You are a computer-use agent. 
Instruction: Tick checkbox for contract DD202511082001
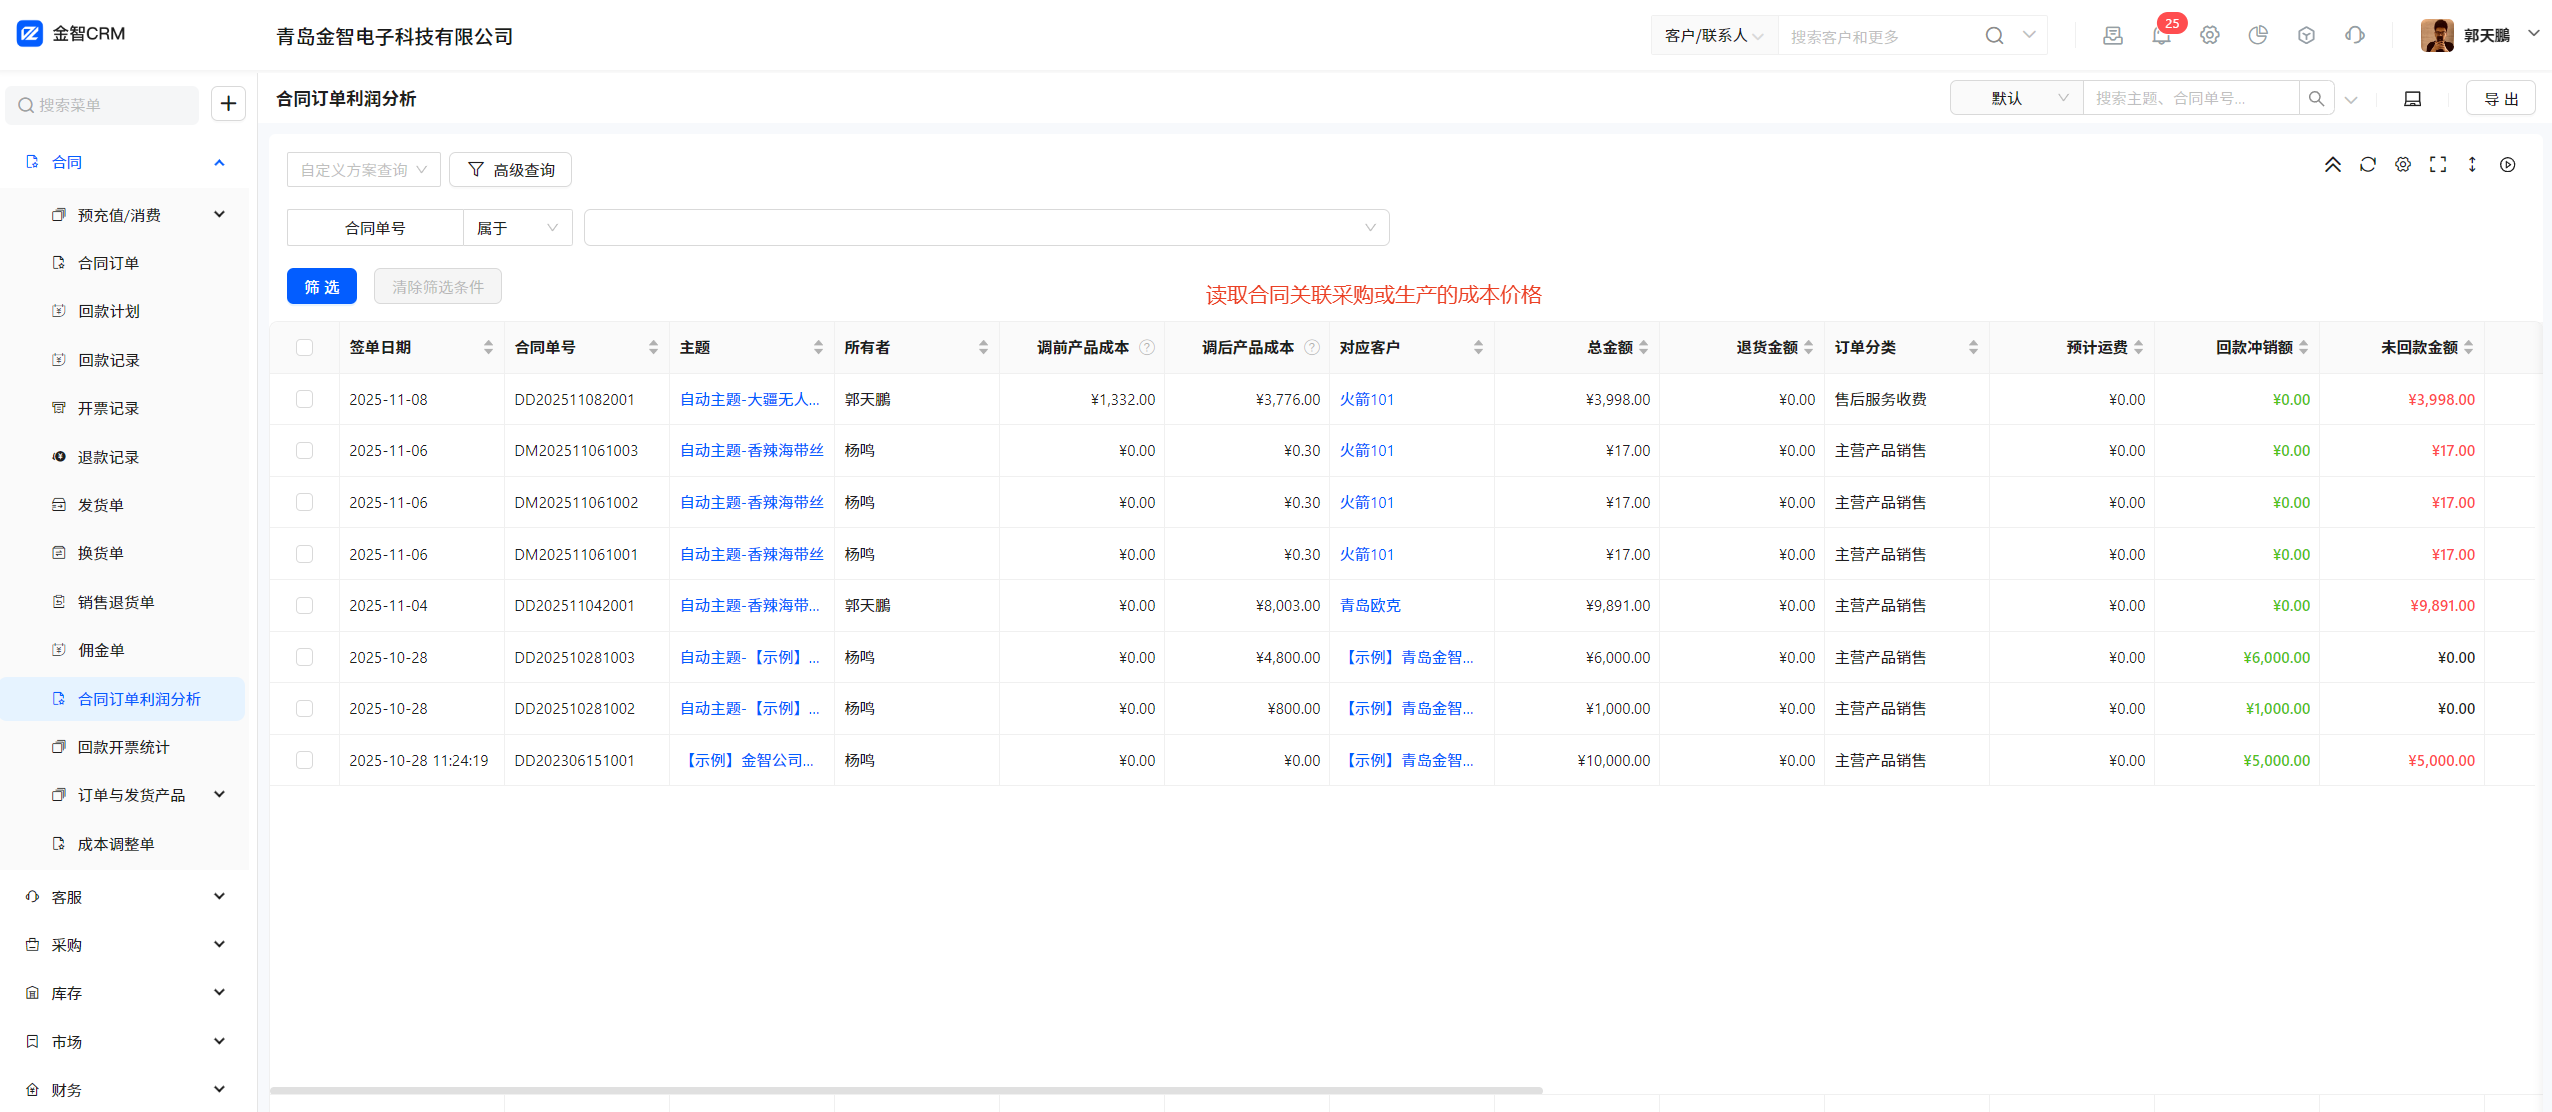pyautogui.click(x=305, y=399)
